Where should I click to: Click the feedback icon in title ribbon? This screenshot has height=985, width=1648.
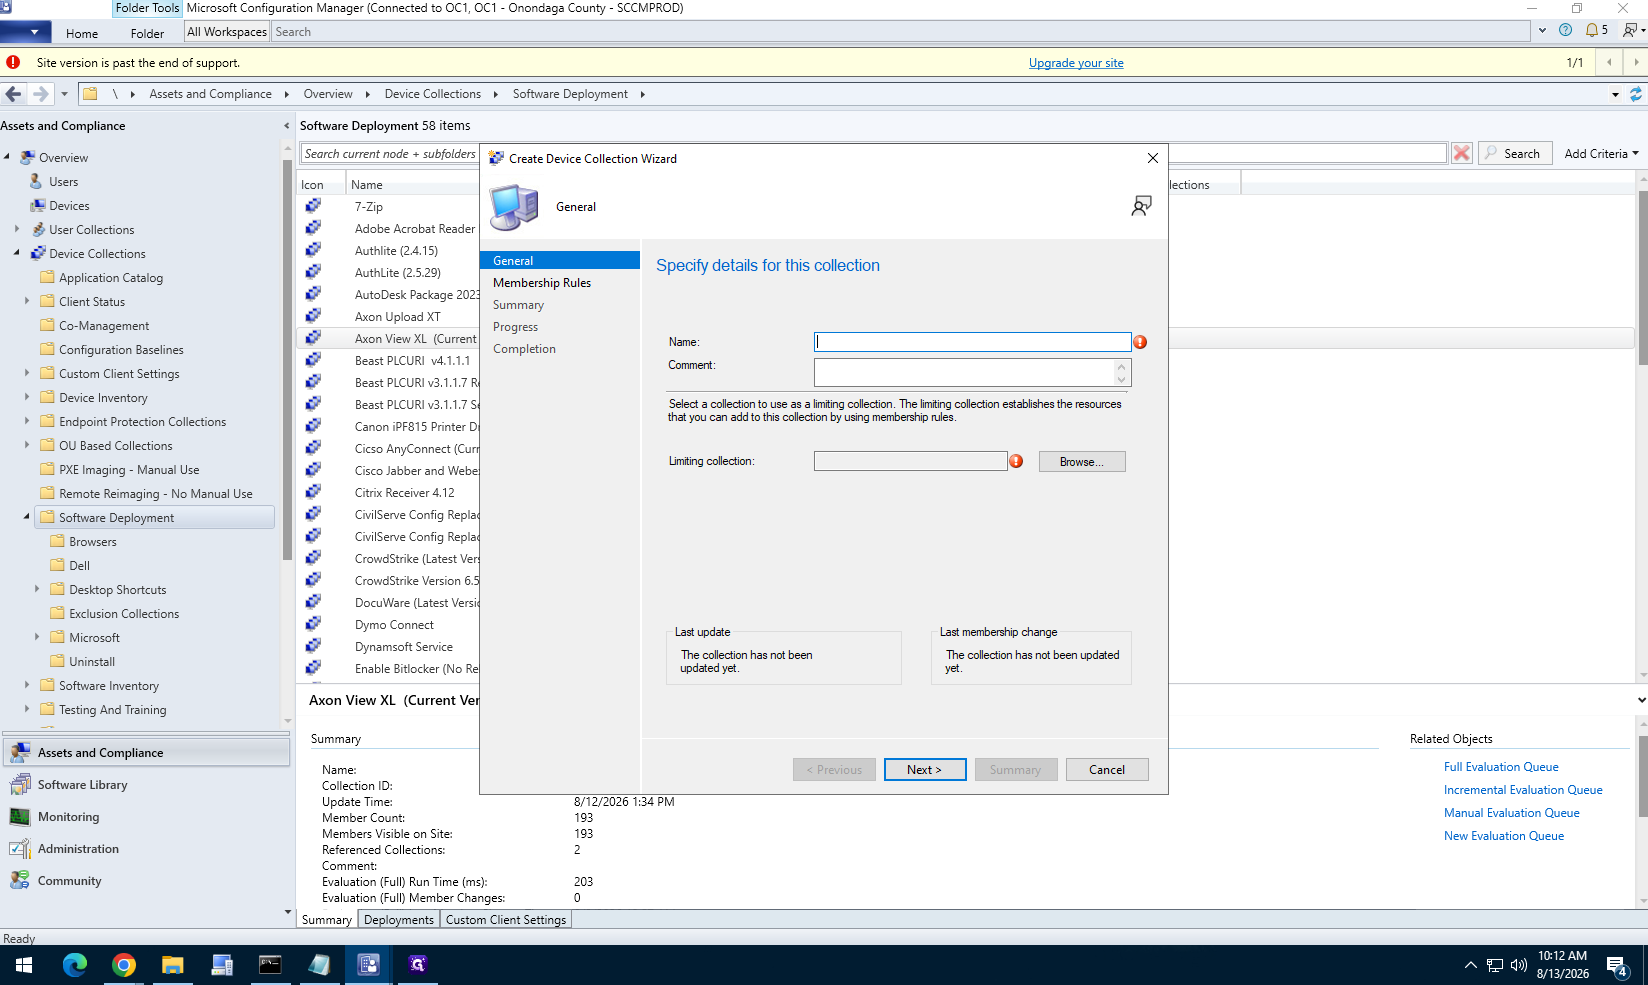click(x=1630, y=30)
